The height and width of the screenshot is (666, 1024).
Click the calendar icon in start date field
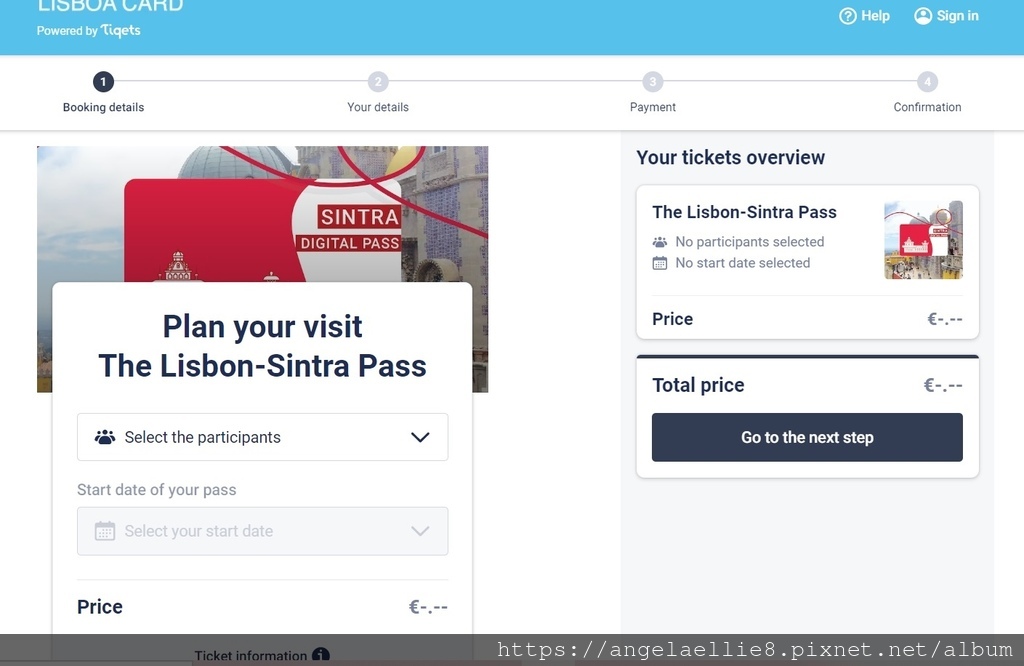pos(104,531)
